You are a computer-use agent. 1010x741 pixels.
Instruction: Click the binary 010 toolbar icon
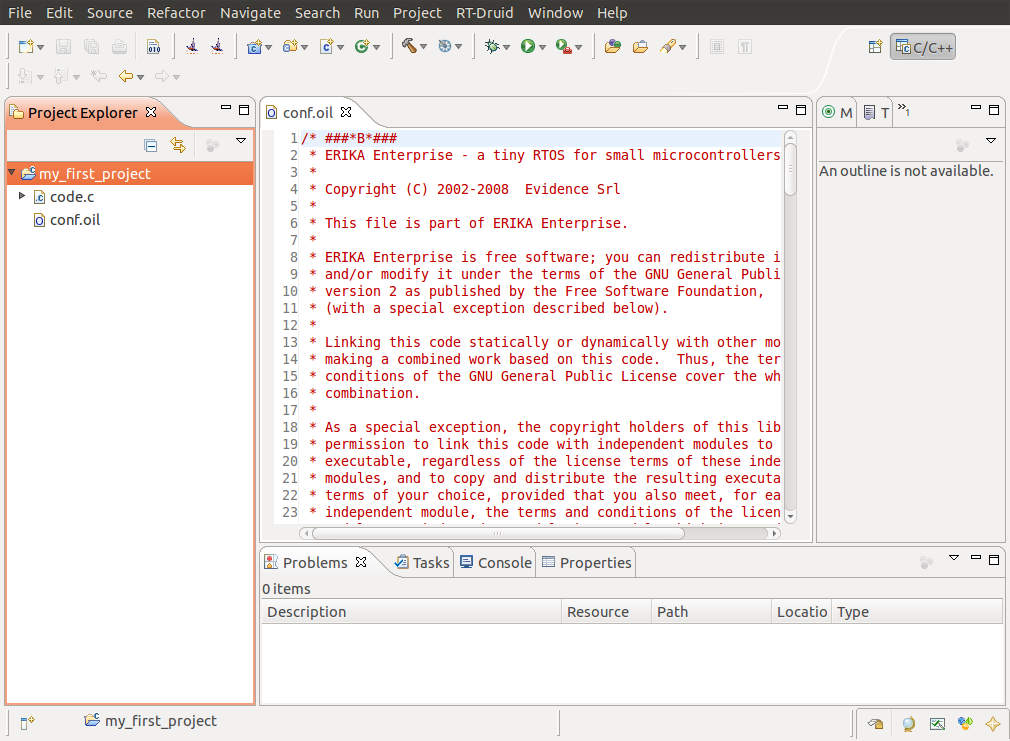point(153,46)
